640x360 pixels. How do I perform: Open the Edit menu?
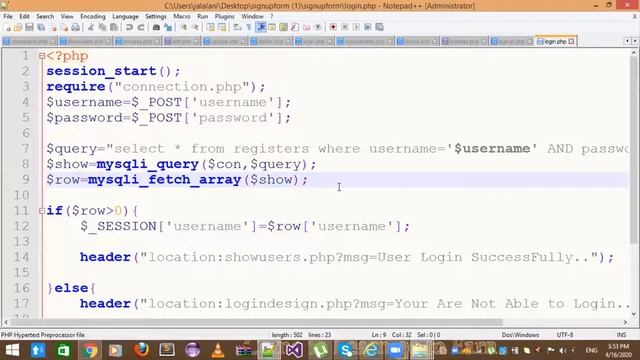point(24,16)
